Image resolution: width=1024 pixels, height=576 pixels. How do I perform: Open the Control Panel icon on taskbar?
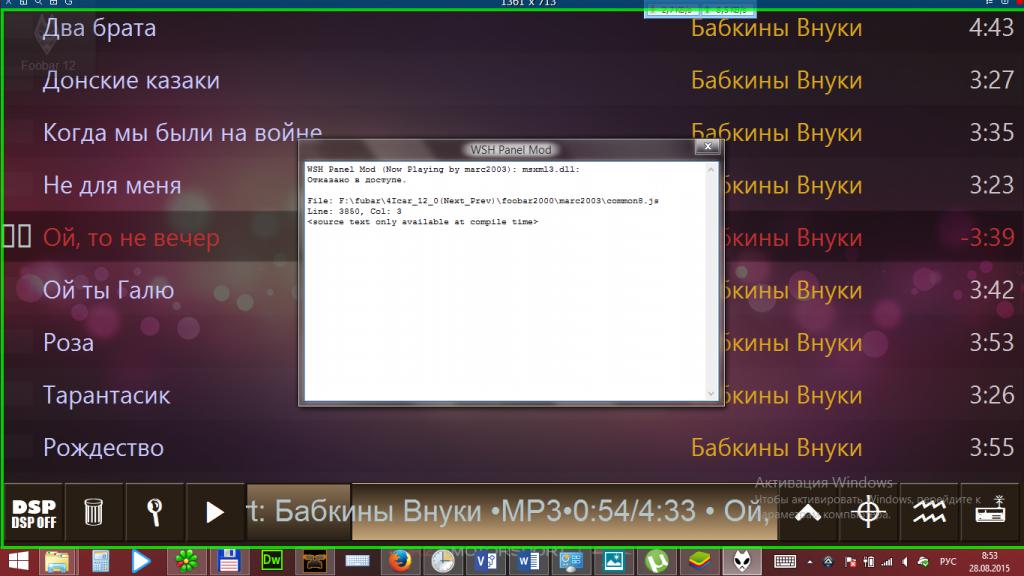(571, 561)
